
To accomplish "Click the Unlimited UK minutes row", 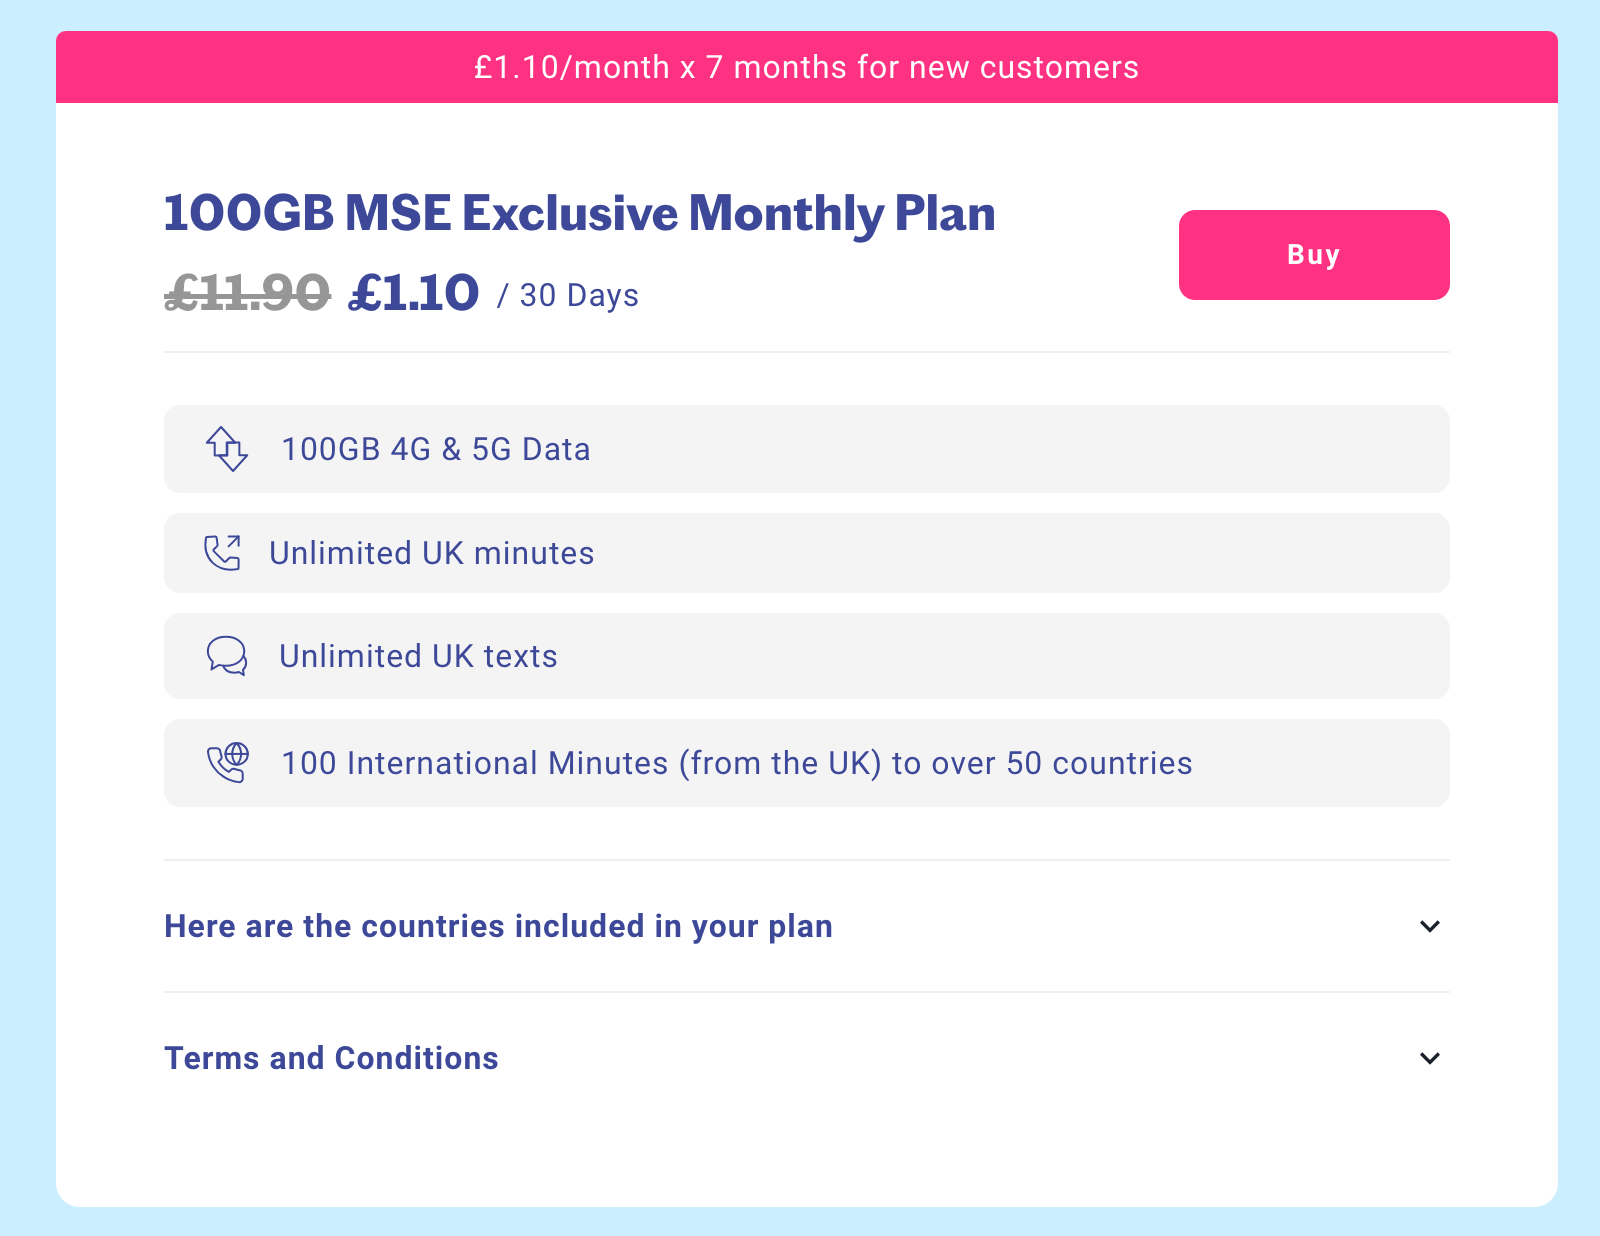I will tap(806, 553).
